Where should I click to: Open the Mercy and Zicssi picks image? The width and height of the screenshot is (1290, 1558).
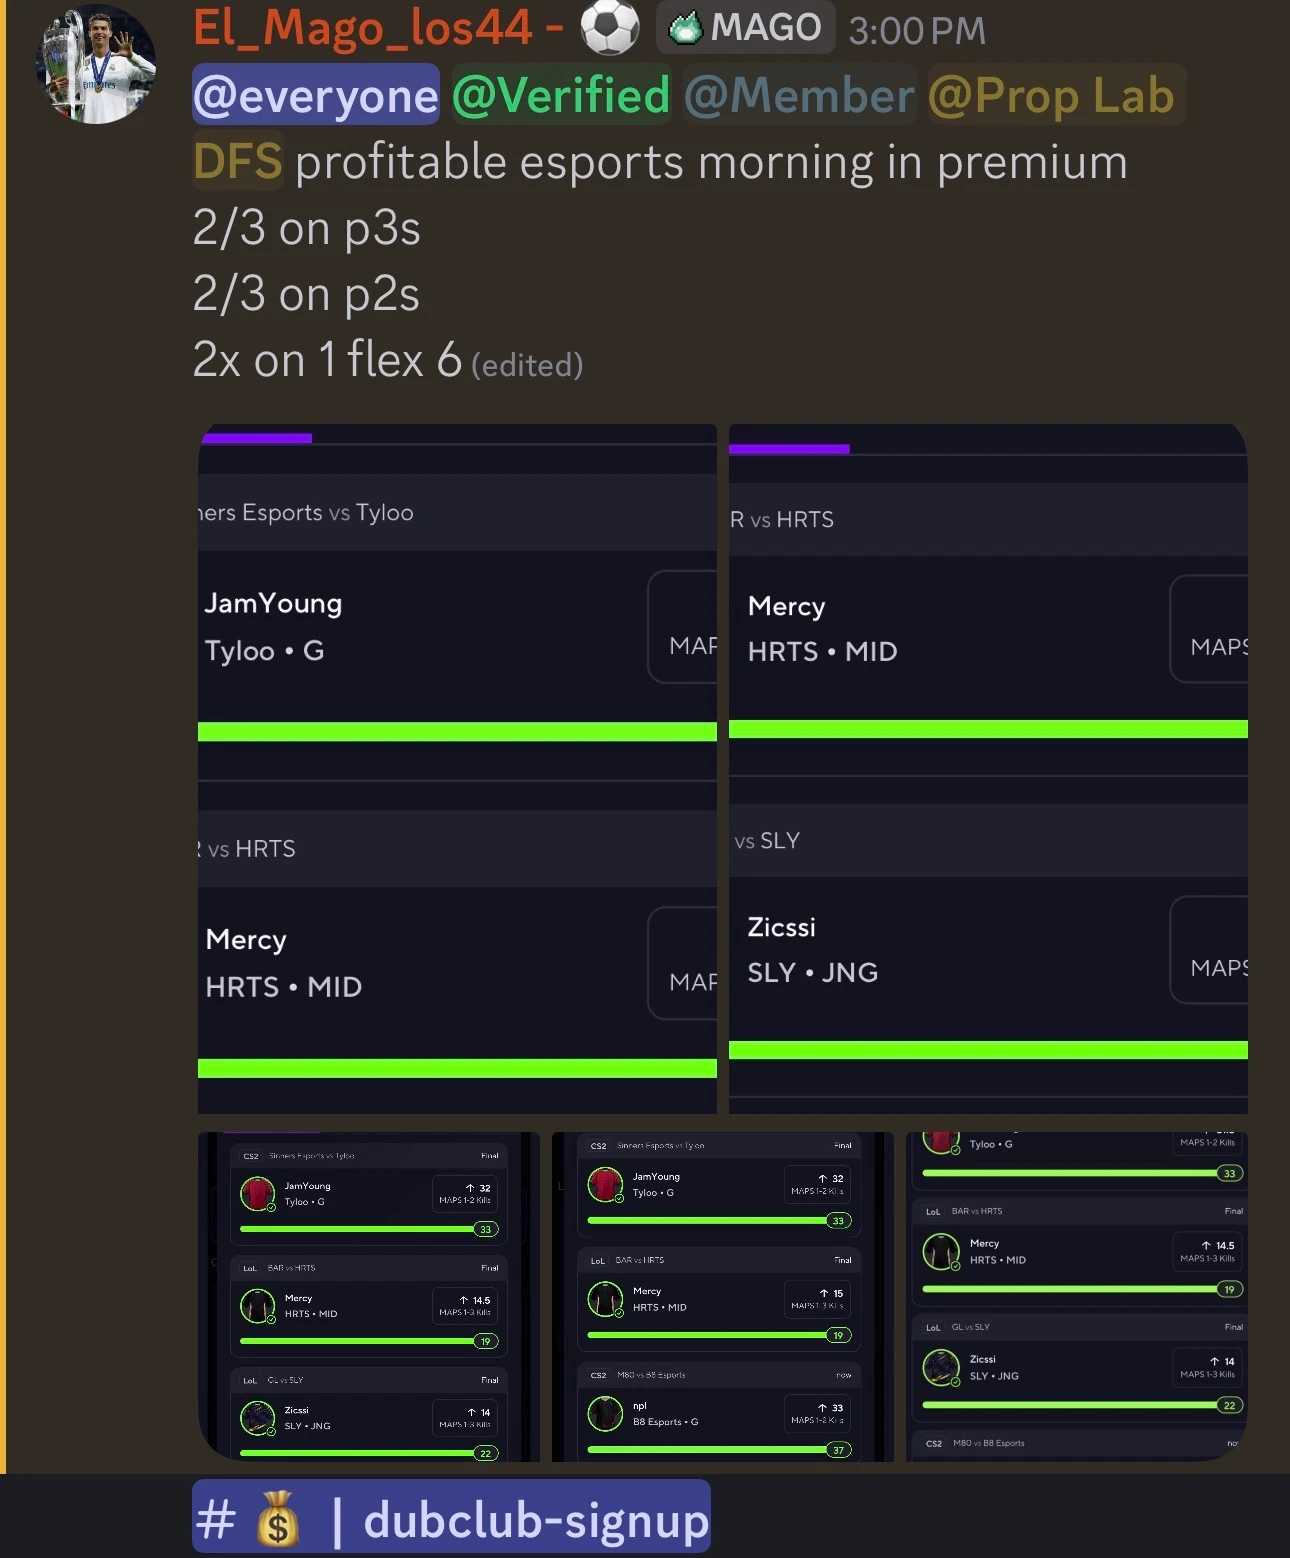click(x=988, y=768)
